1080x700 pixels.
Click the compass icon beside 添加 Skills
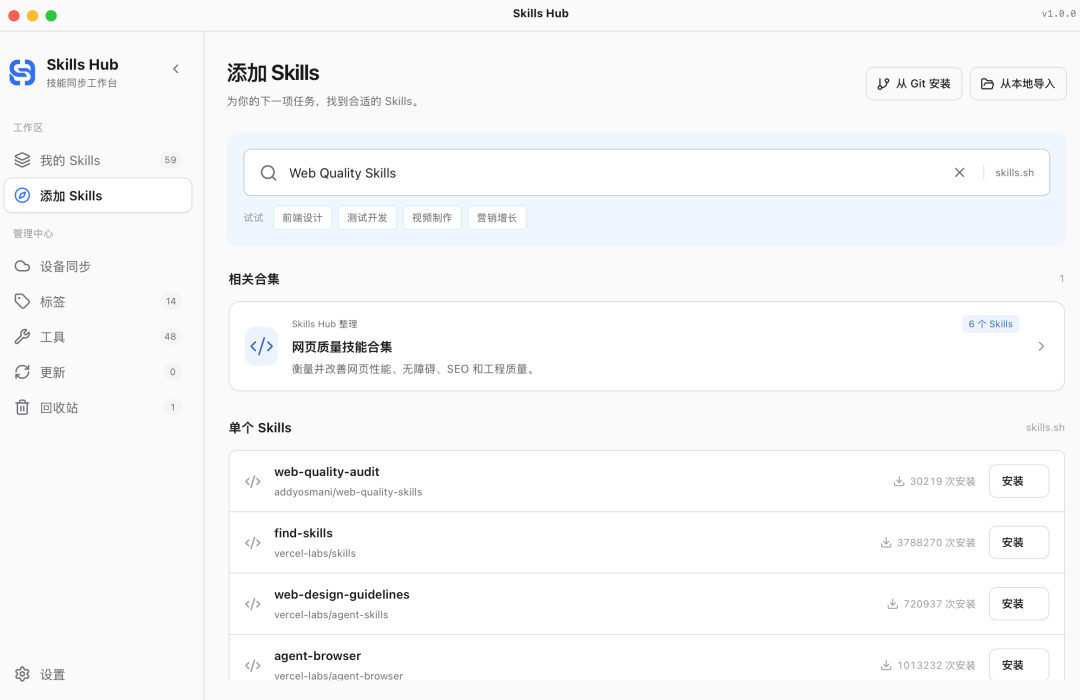coord(22,196)
